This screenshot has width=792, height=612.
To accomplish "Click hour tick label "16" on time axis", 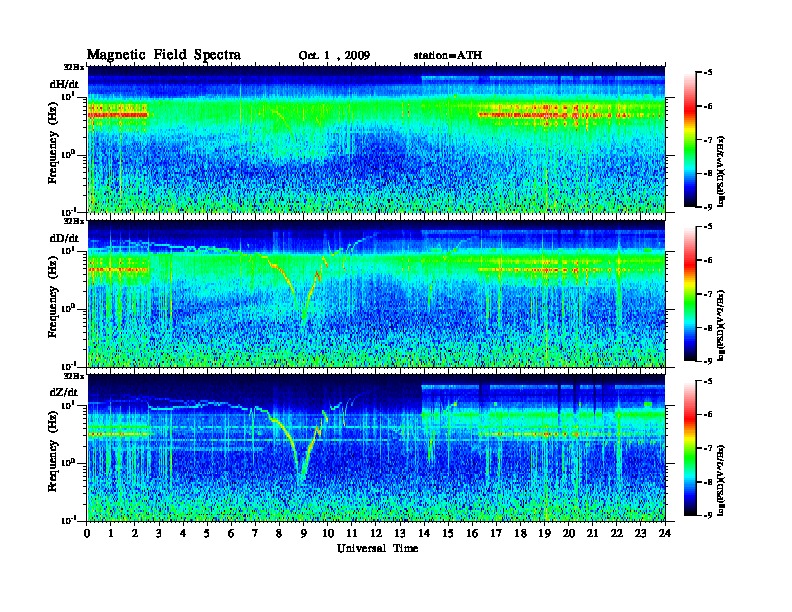I will coord(472,534).
